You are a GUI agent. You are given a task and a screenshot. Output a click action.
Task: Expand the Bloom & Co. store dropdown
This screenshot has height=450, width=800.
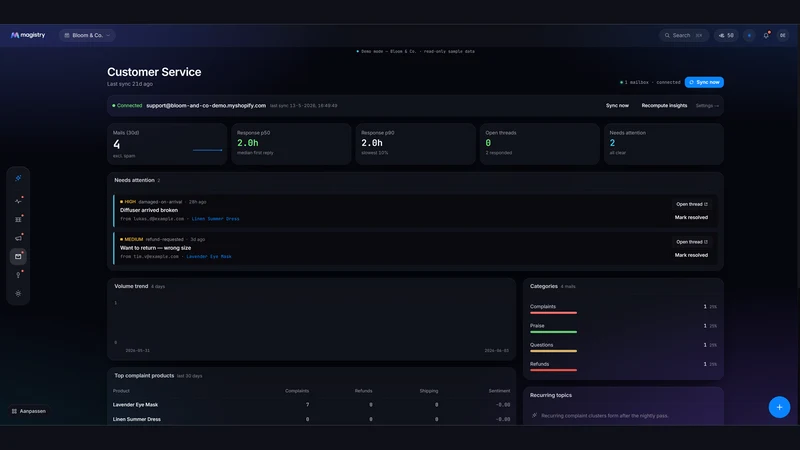point(87,35)
